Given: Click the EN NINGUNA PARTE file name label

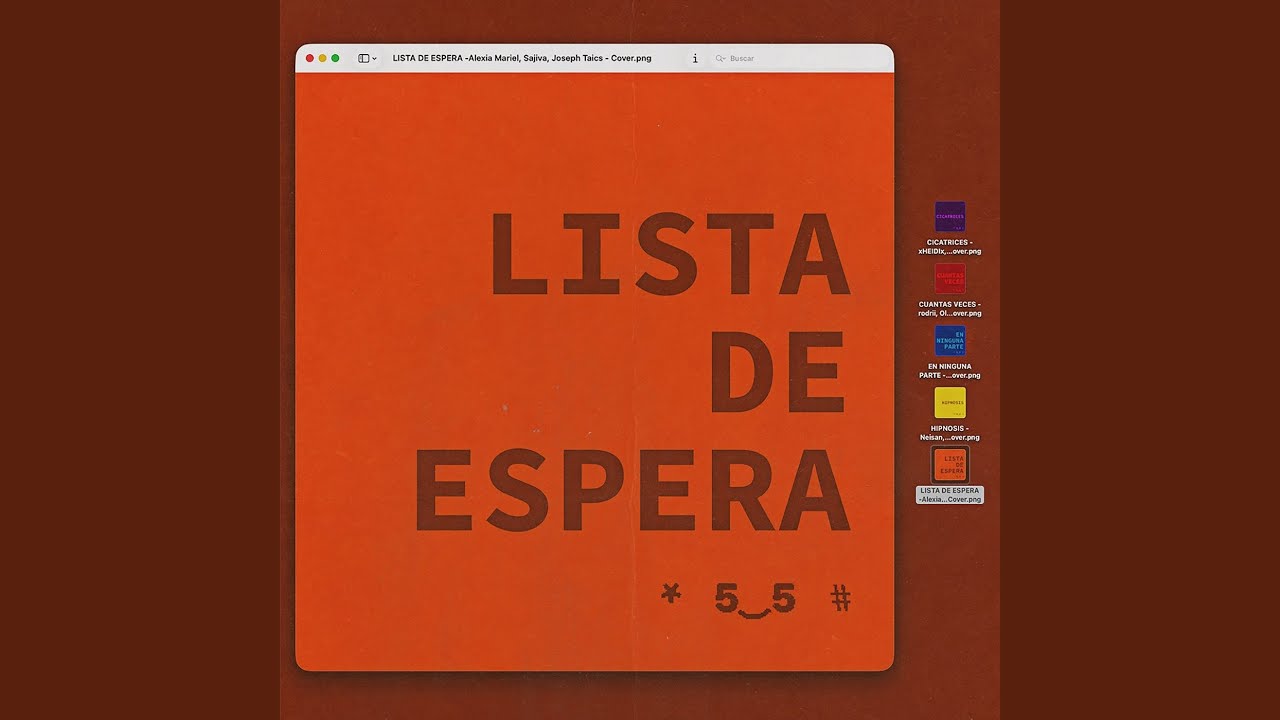Looking at the screenshot, I should [x=950, y=371].
